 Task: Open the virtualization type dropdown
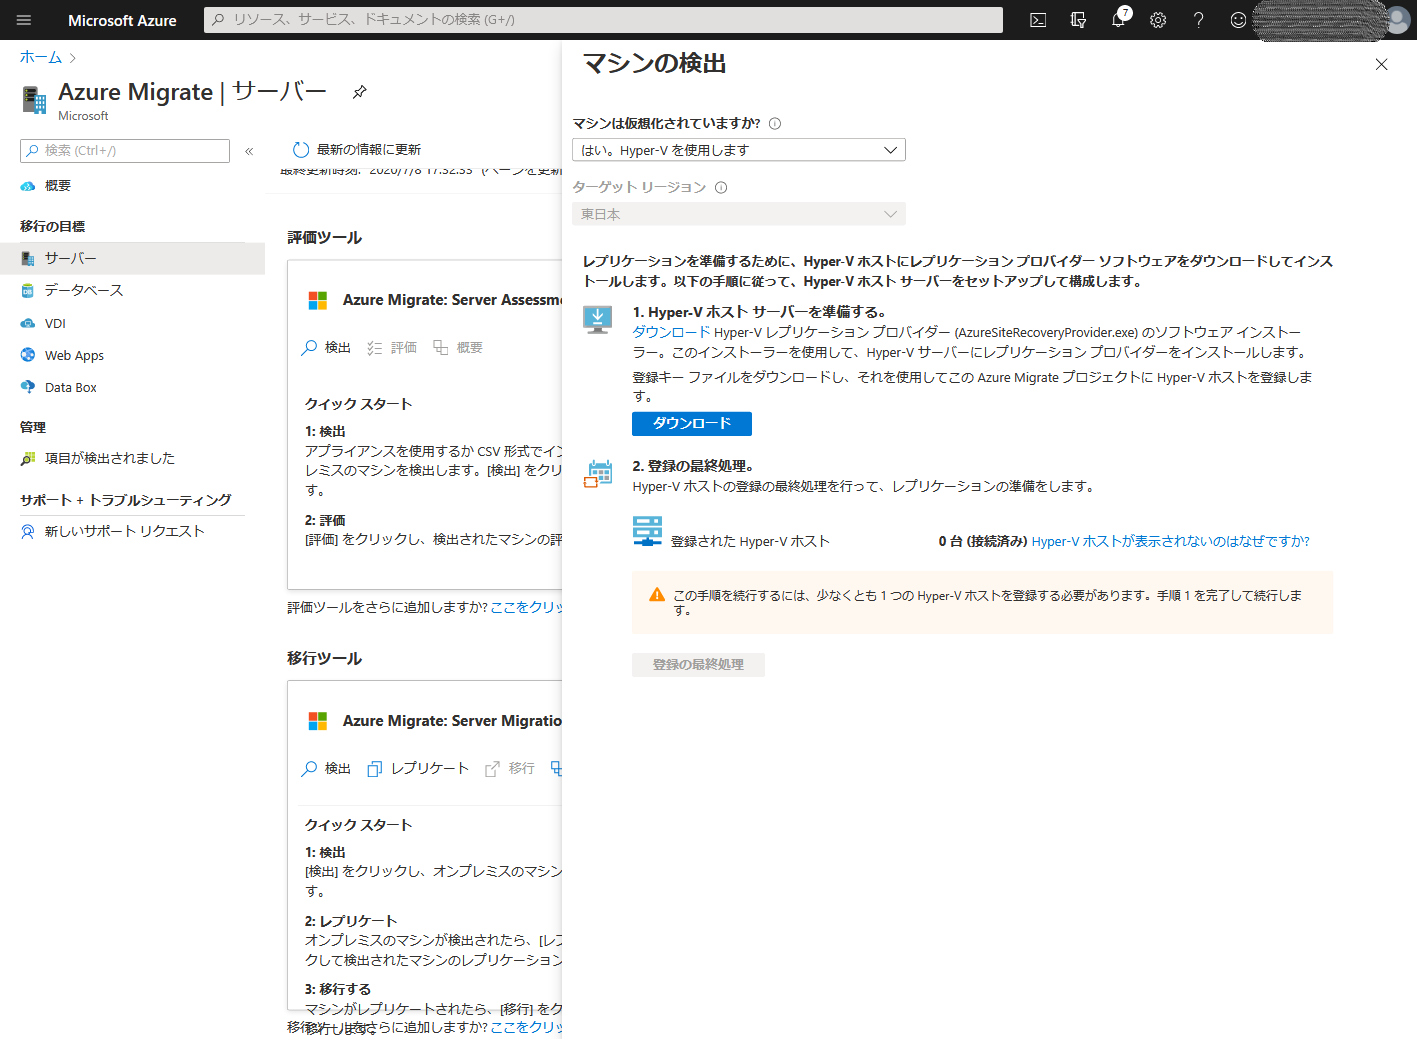739,150
